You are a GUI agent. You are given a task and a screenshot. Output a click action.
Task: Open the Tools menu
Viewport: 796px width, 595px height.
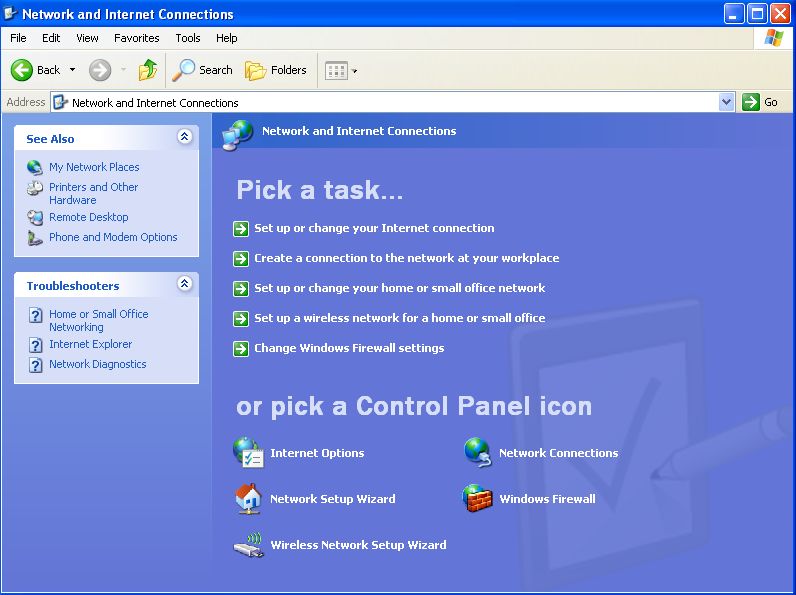pos(188,38)
